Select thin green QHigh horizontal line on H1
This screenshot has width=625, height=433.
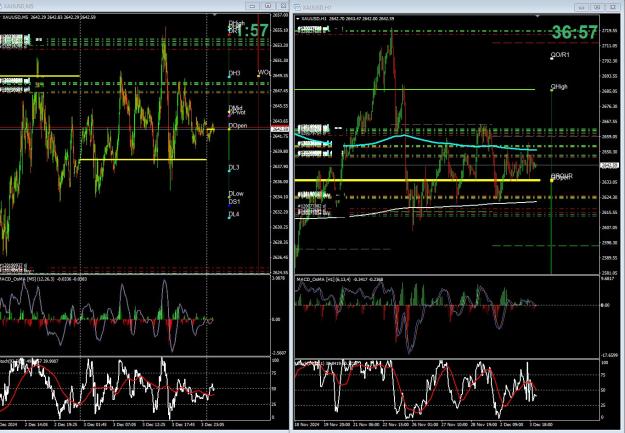tap(415, 90)
